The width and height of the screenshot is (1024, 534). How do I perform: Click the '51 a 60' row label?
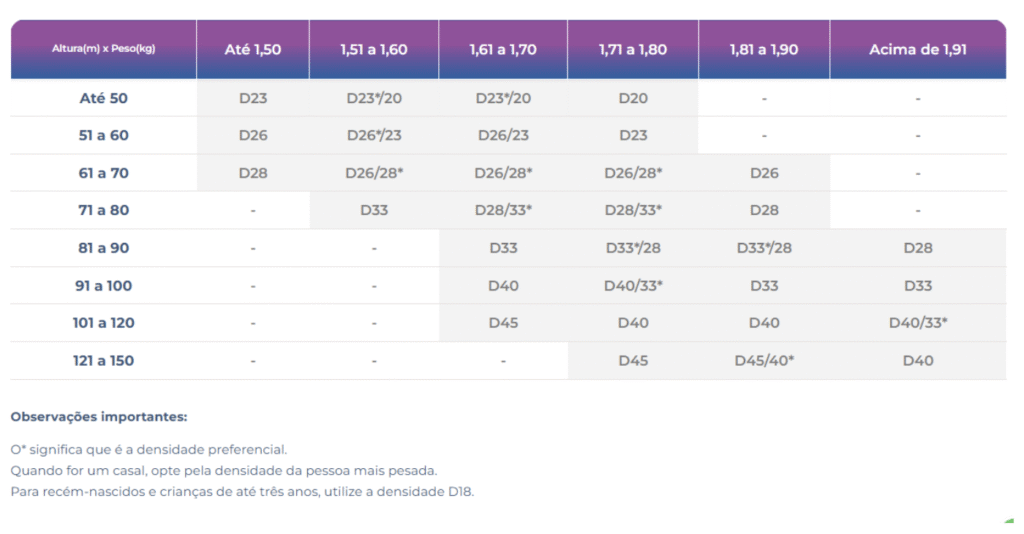tap(104, 135)
